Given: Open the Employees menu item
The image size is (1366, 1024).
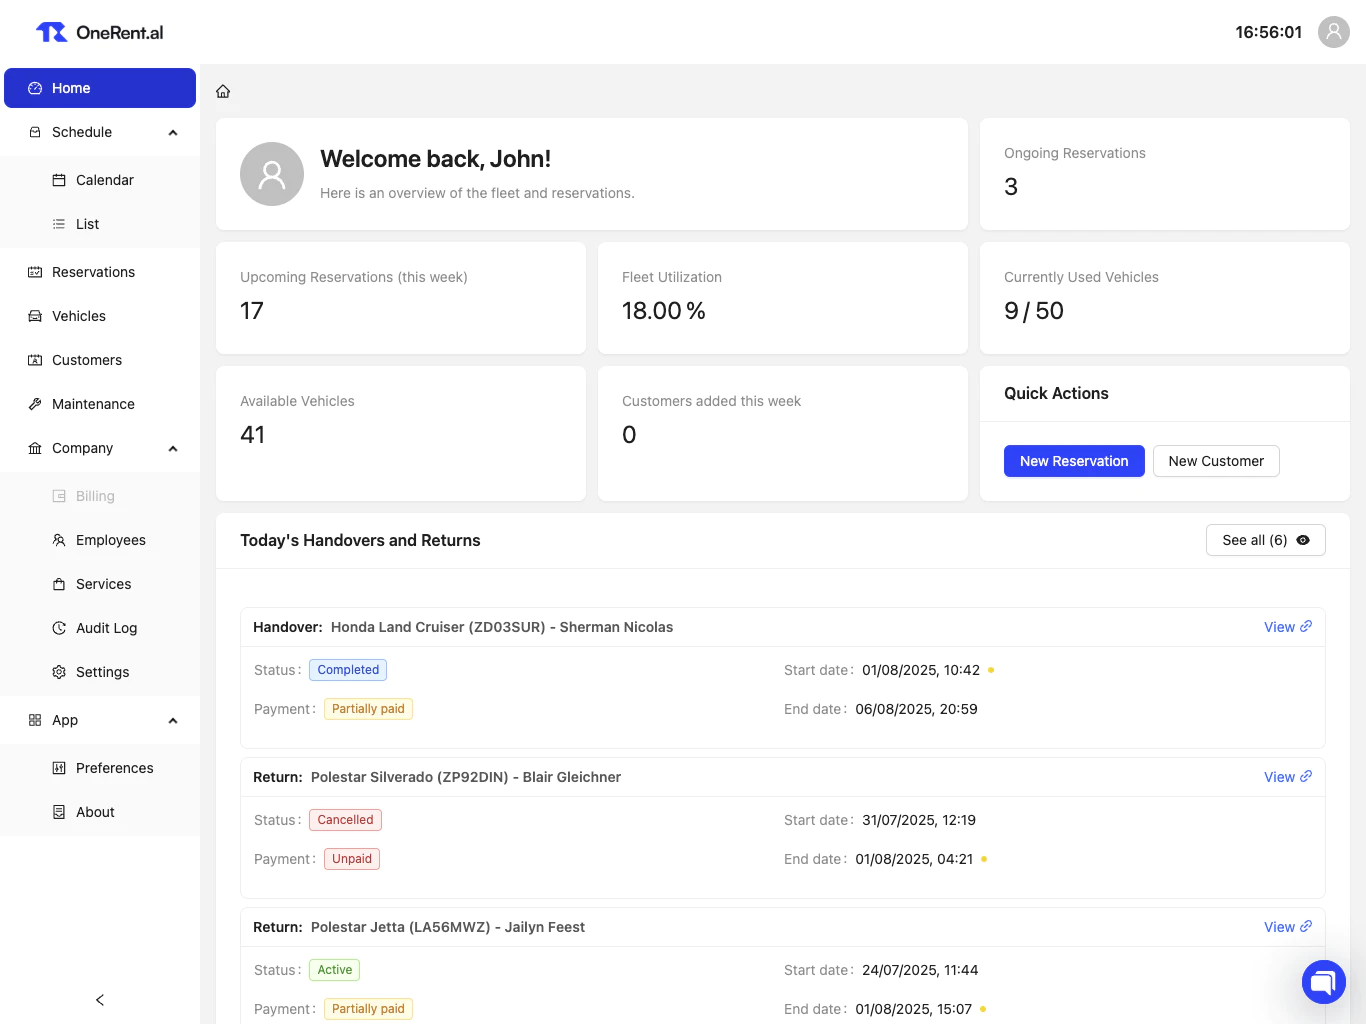Looking at the screenshot, I should 100,540.
